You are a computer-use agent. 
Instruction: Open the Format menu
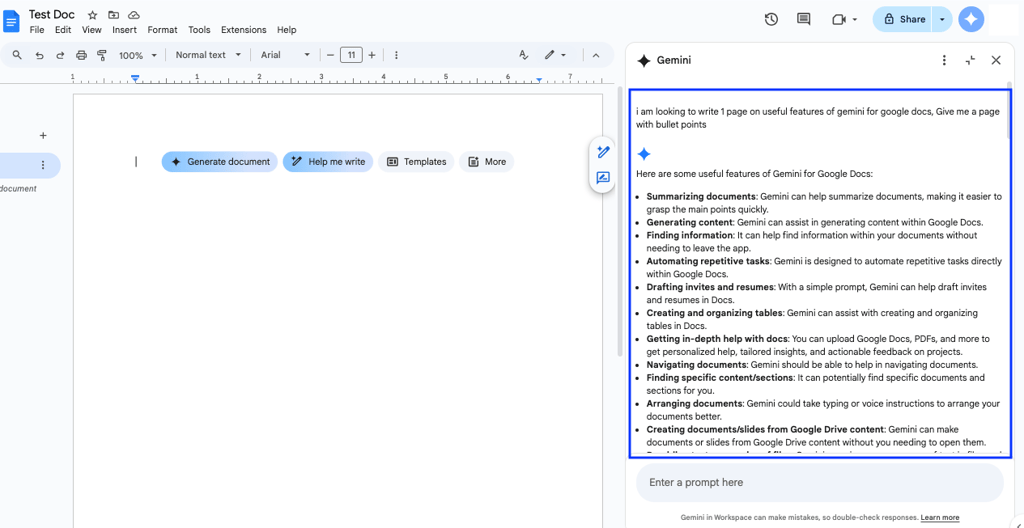pos(162,30)
